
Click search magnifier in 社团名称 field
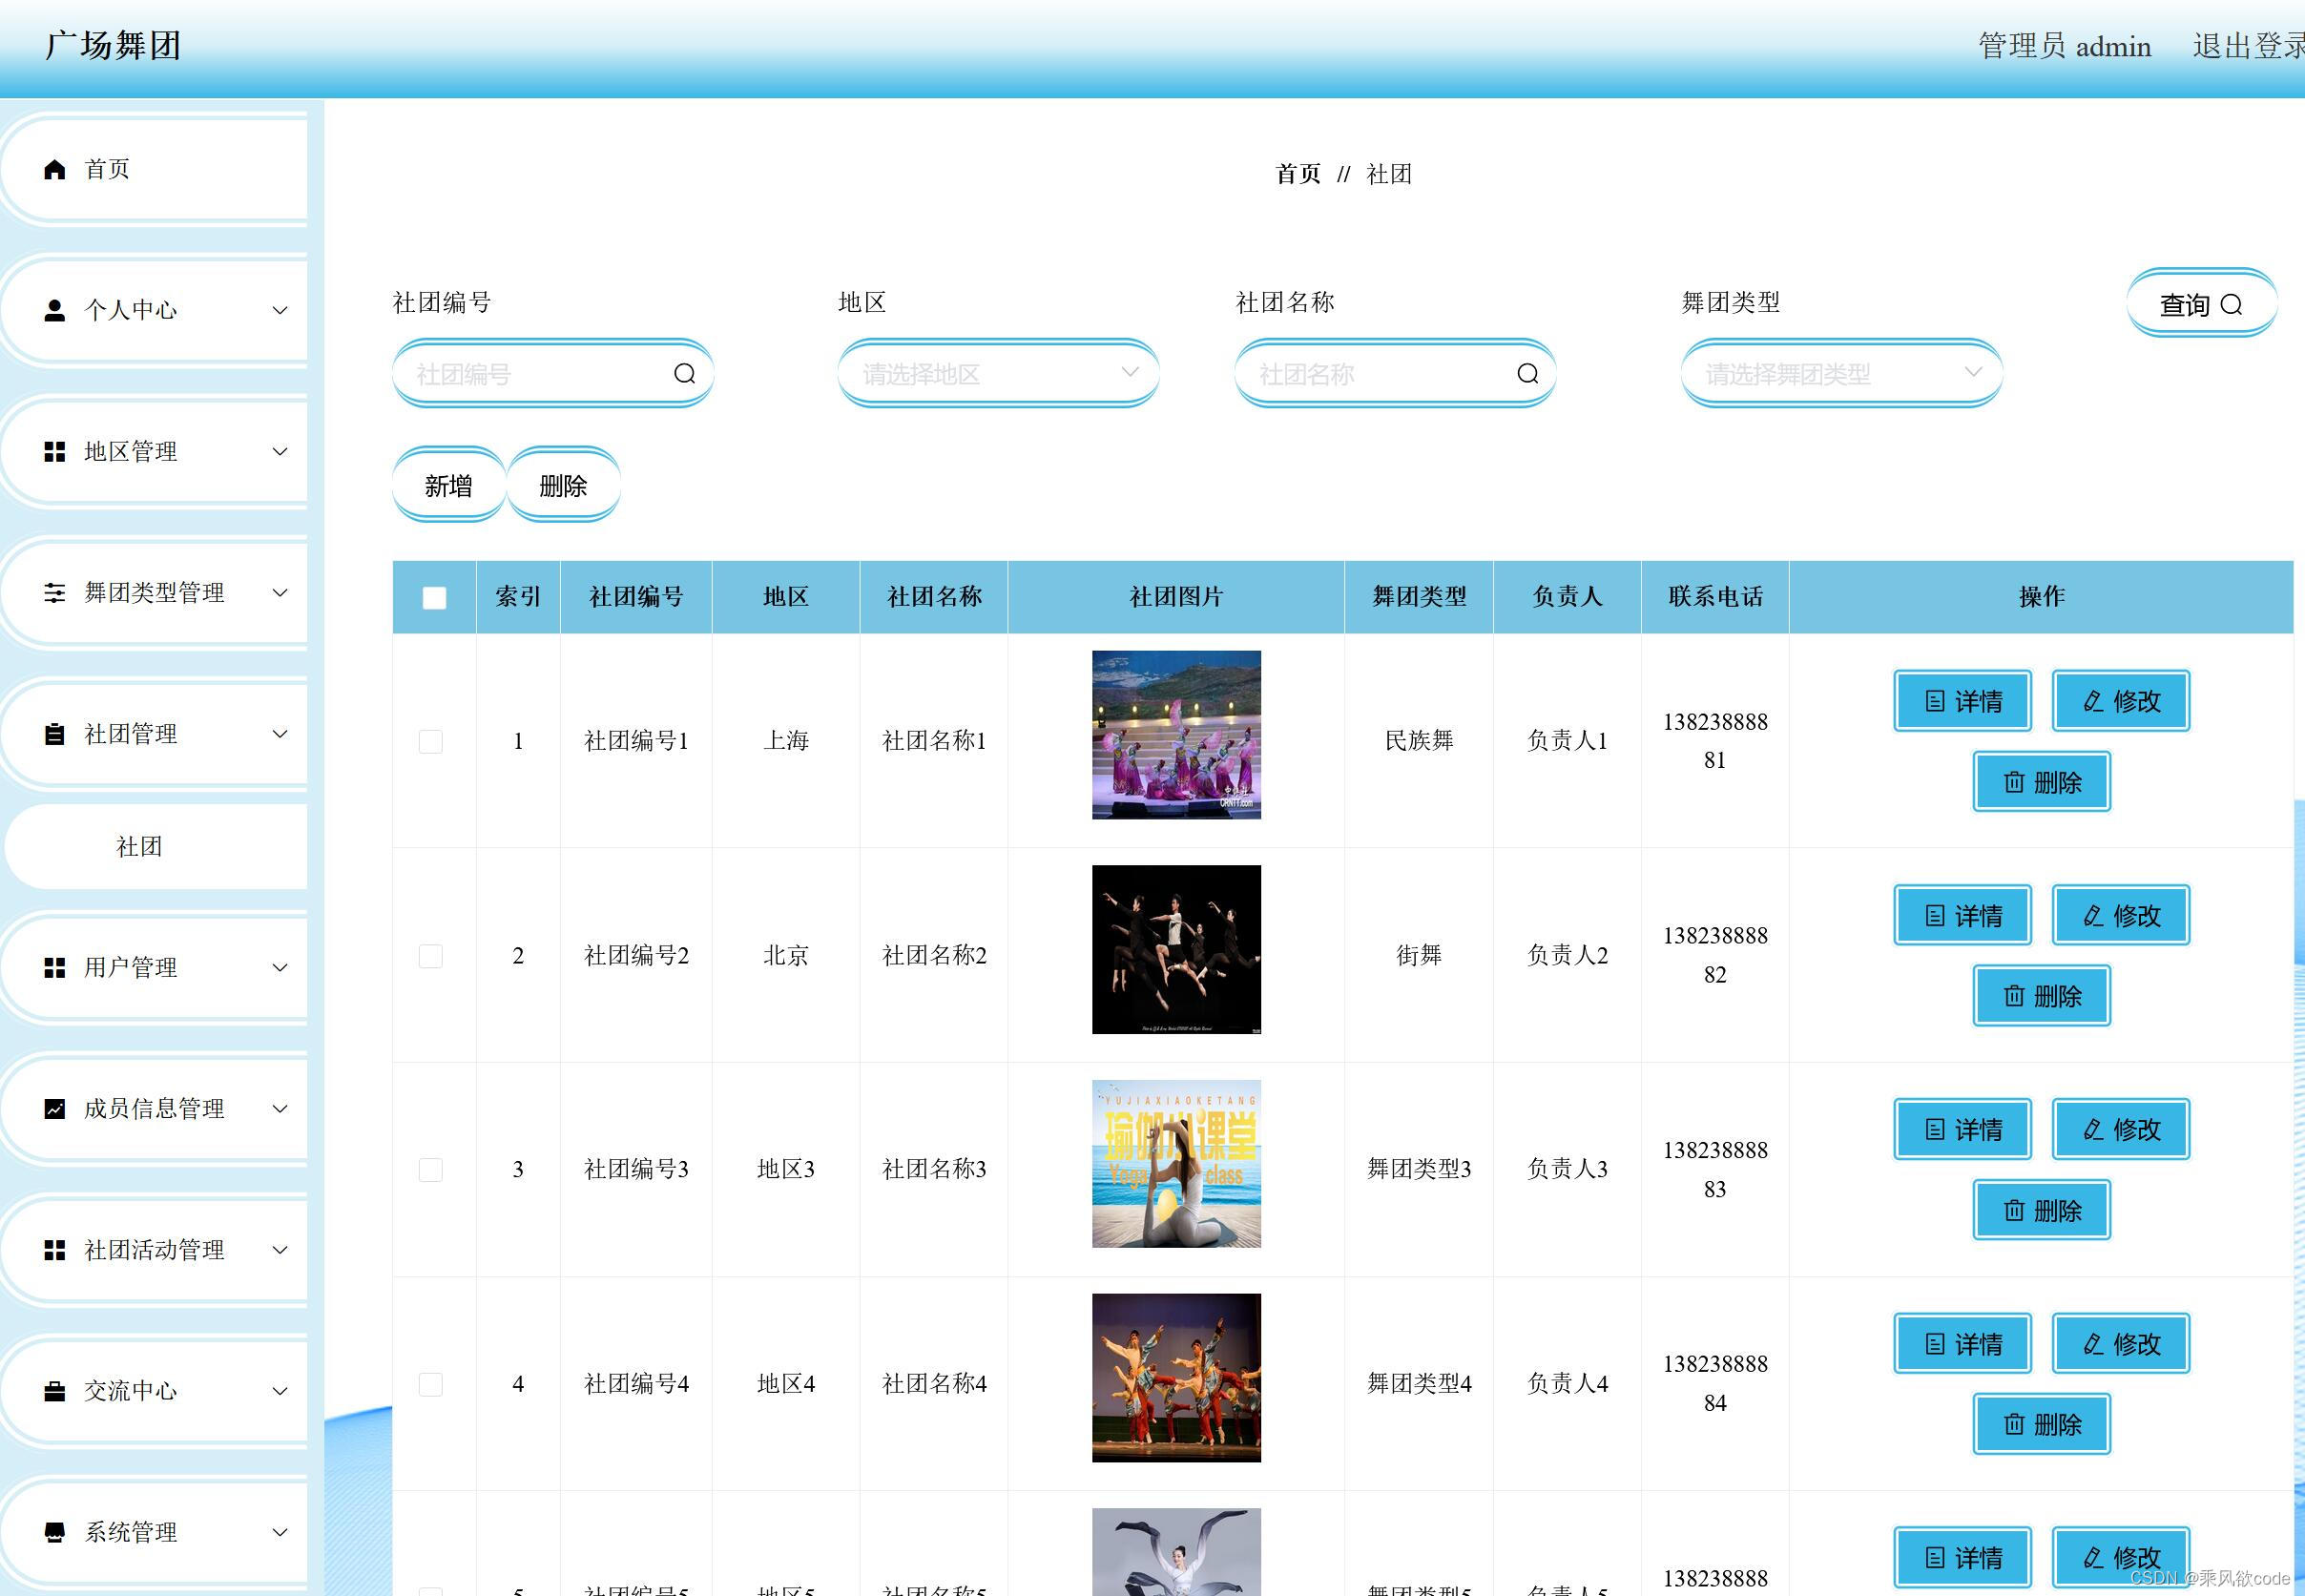coord(1527,374)
